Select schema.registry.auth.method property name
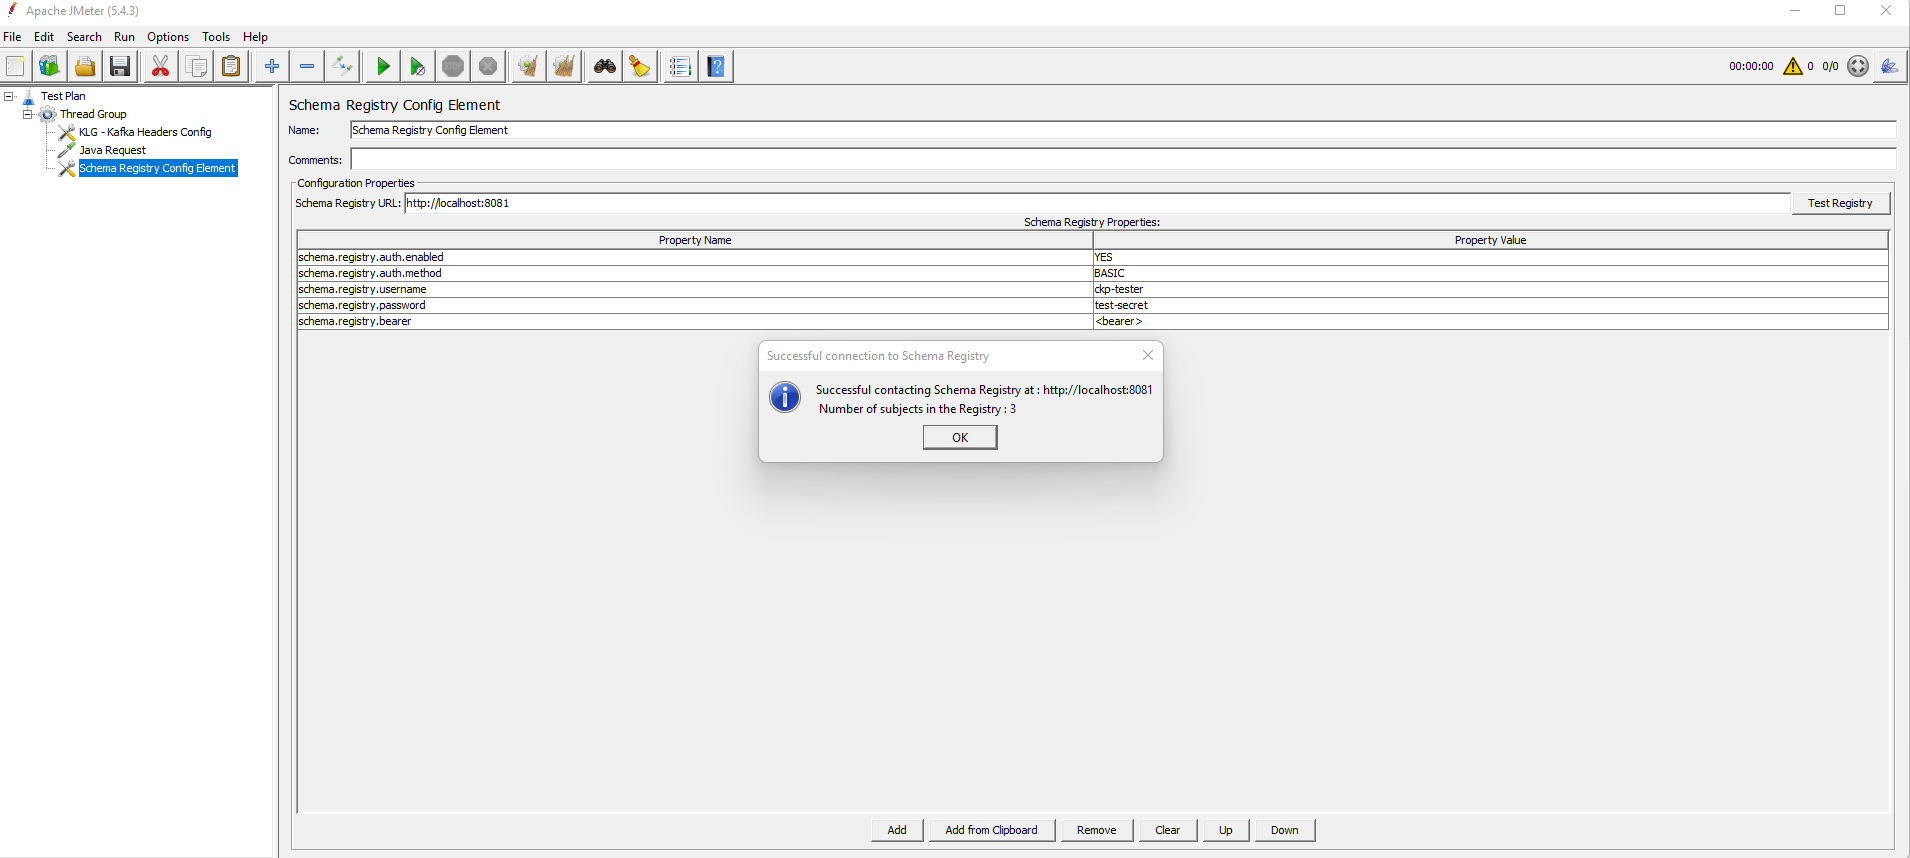The height and width of the screenshot is (858, 1910). coord(695,273)
